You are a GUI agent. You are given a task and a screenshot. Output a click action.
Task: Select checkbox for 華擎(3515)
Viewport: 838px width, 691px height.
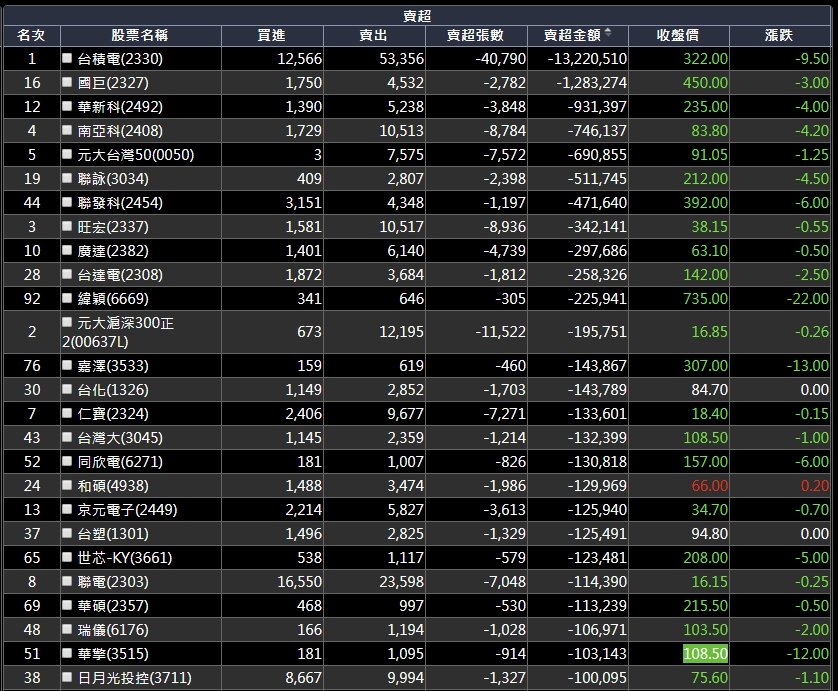click(x=67, y=653)
